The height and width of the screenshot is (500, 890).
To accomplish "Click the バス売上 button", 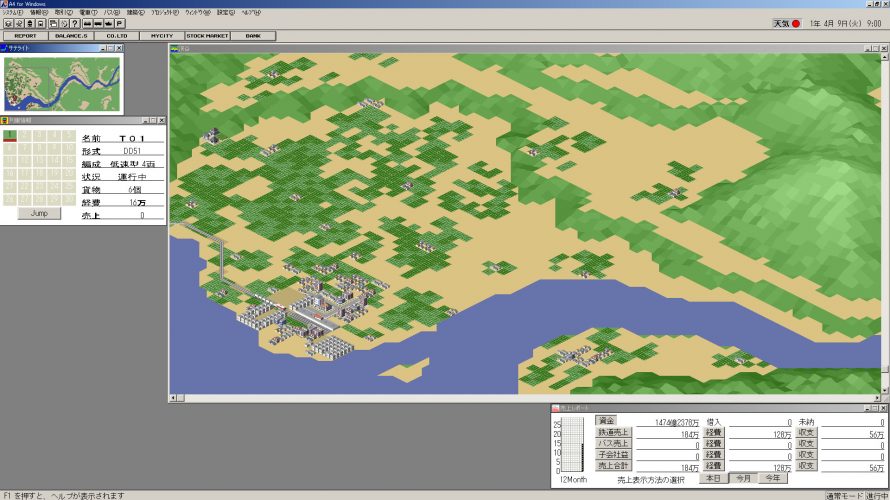I will 613,443.
